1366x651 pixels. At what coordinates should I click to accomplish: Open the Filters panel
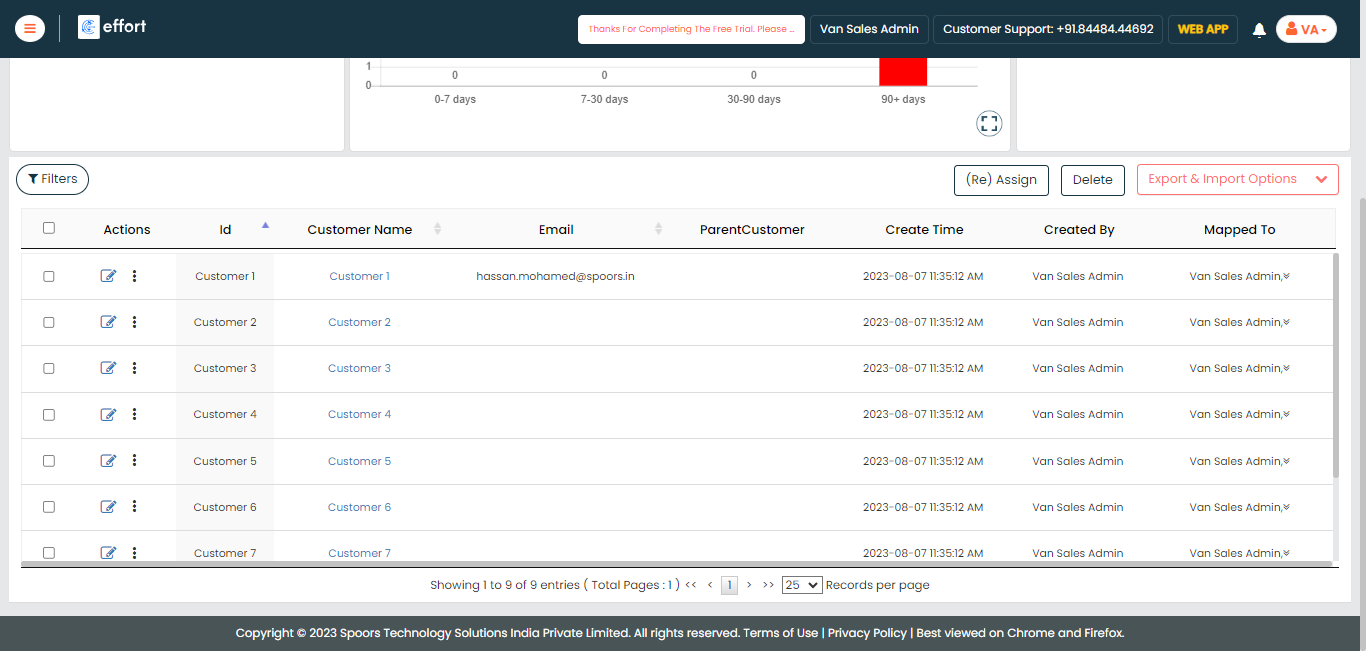point(52,179)
